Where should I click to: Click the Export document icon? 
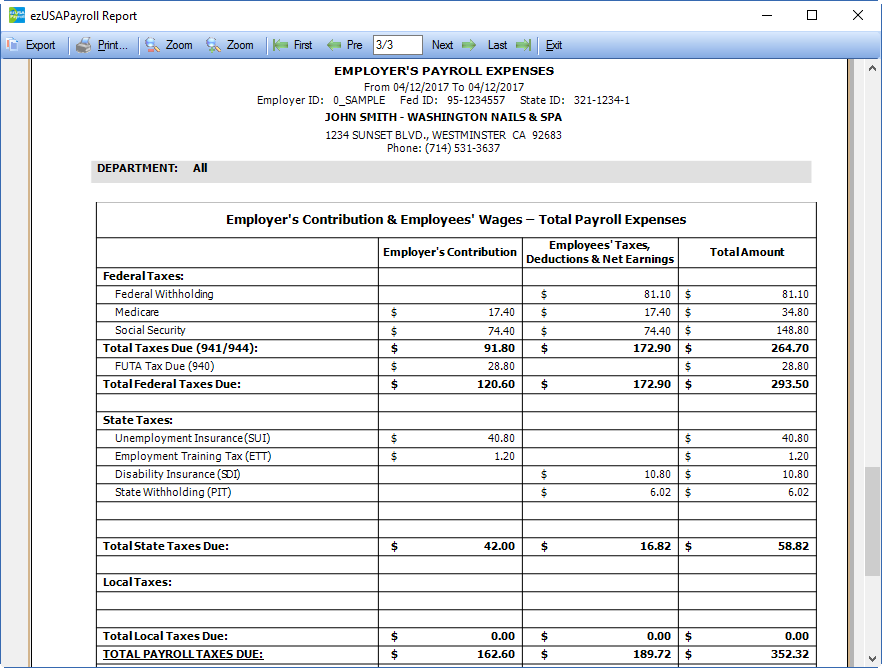[x=13, y=45]
